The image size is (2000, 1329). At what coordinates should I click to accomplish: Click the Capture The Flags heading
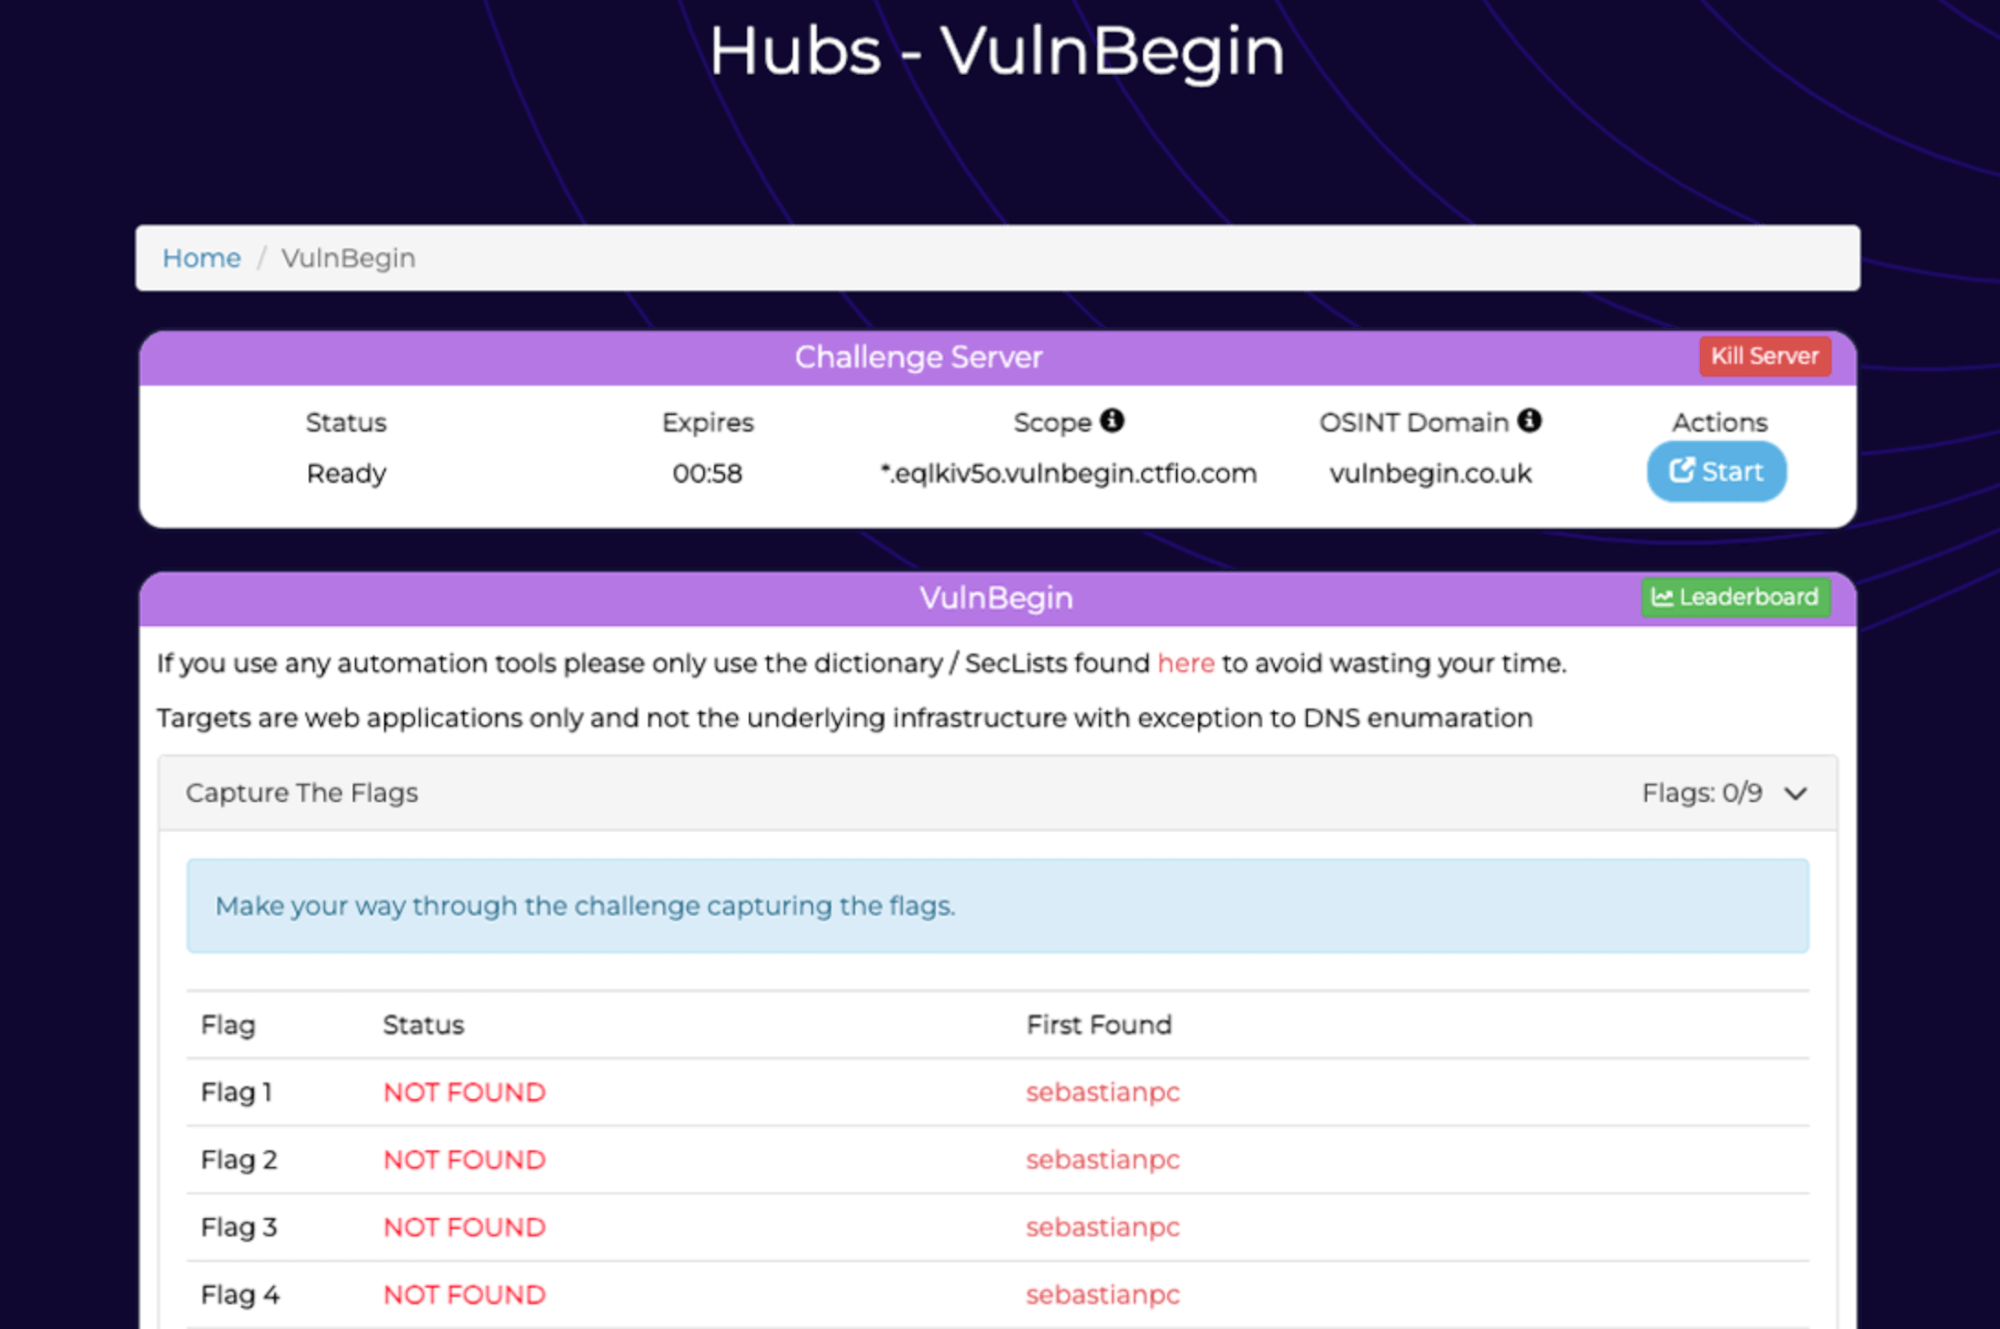click(302, 793)
